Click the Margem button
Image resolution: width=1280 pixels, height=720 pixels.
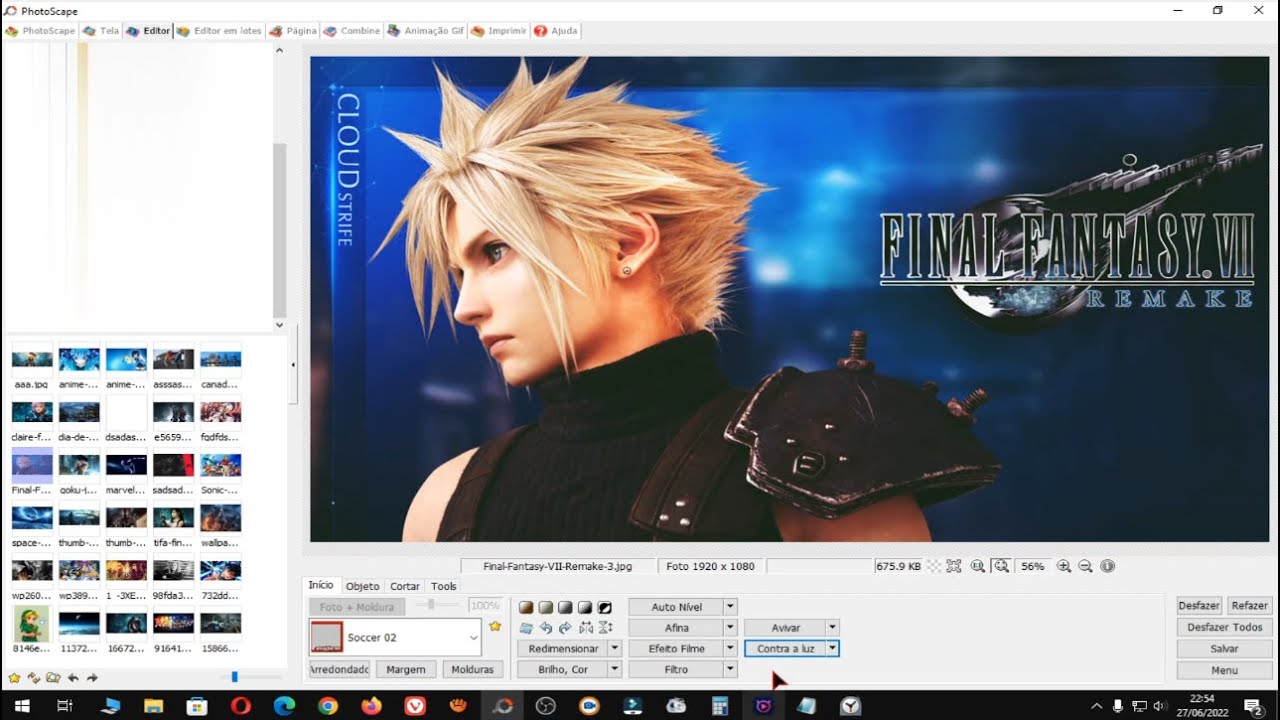(406, 669)
